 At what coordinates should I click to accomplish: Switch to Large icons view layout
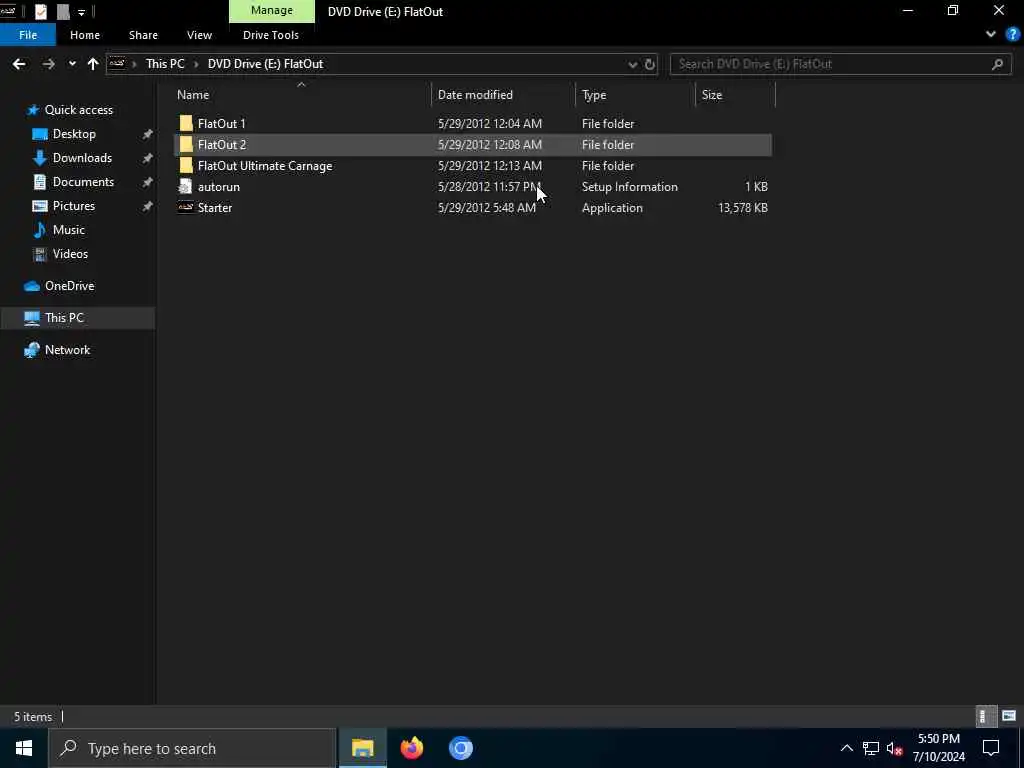point(1008,716)
